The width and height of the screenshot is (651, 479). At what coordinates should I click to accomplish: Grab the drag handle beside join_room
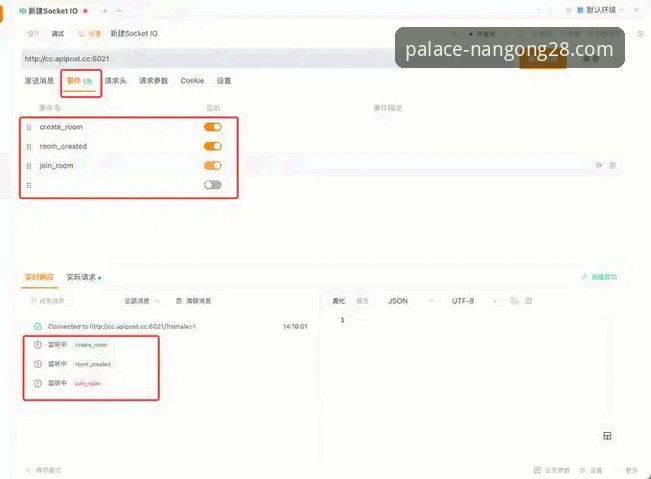[29, 166]
